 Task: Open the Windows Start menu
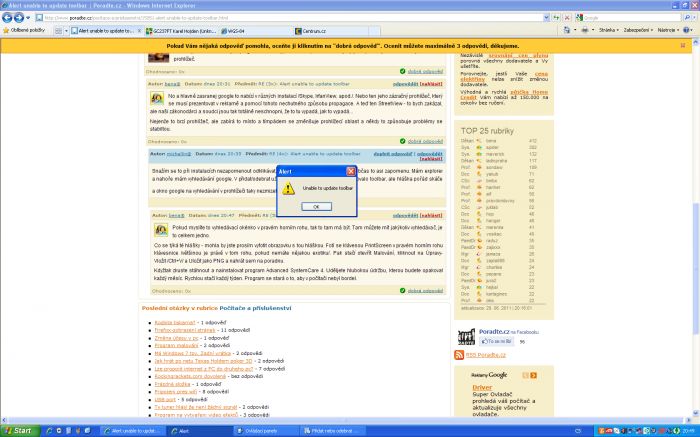(20, 431)
